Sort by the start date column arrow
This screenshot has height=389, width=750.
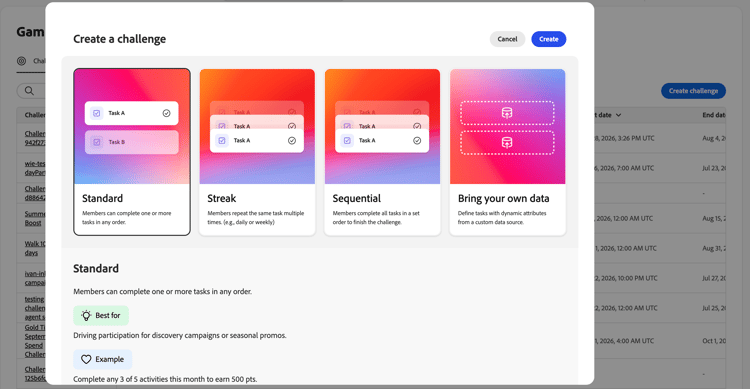point(618,115)
